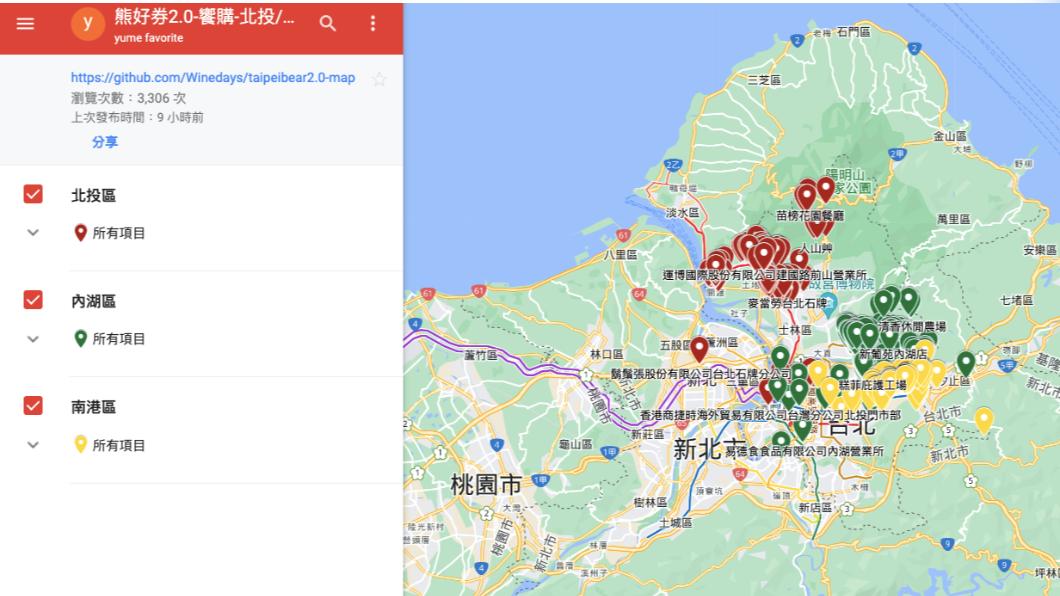This screenshot has height=596, width=1060.
Task: Click the 上次發布時間:9 小時前 text
Action: click(x=137, y=118)
